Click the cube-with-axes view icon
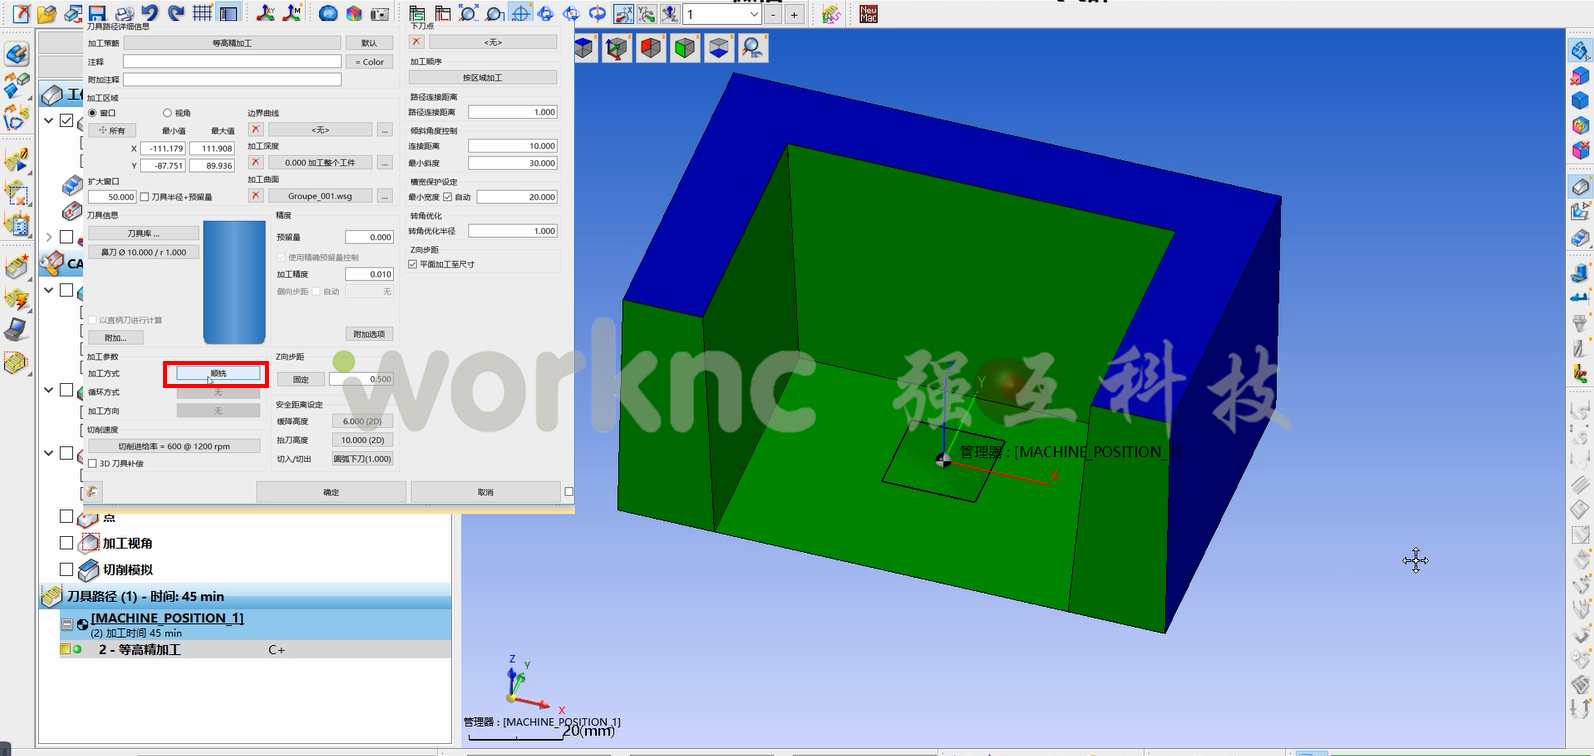The height and width of the screenshot is (756, 1594). click(617, 47)
